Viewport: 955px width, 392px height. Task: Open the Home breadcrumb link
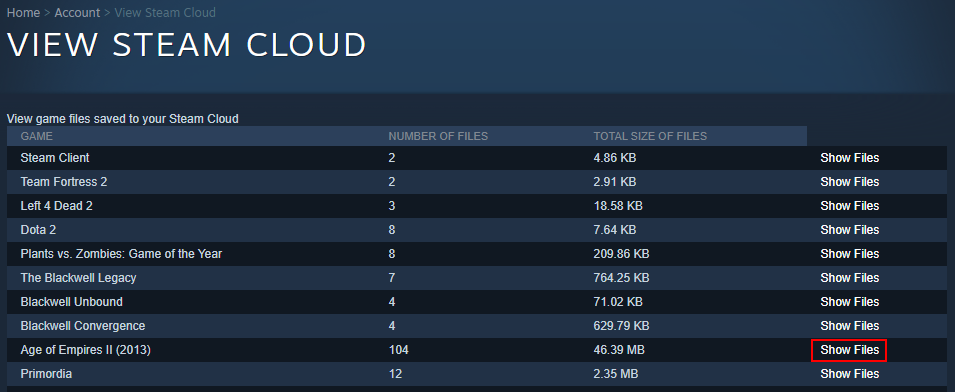[23, 12]
